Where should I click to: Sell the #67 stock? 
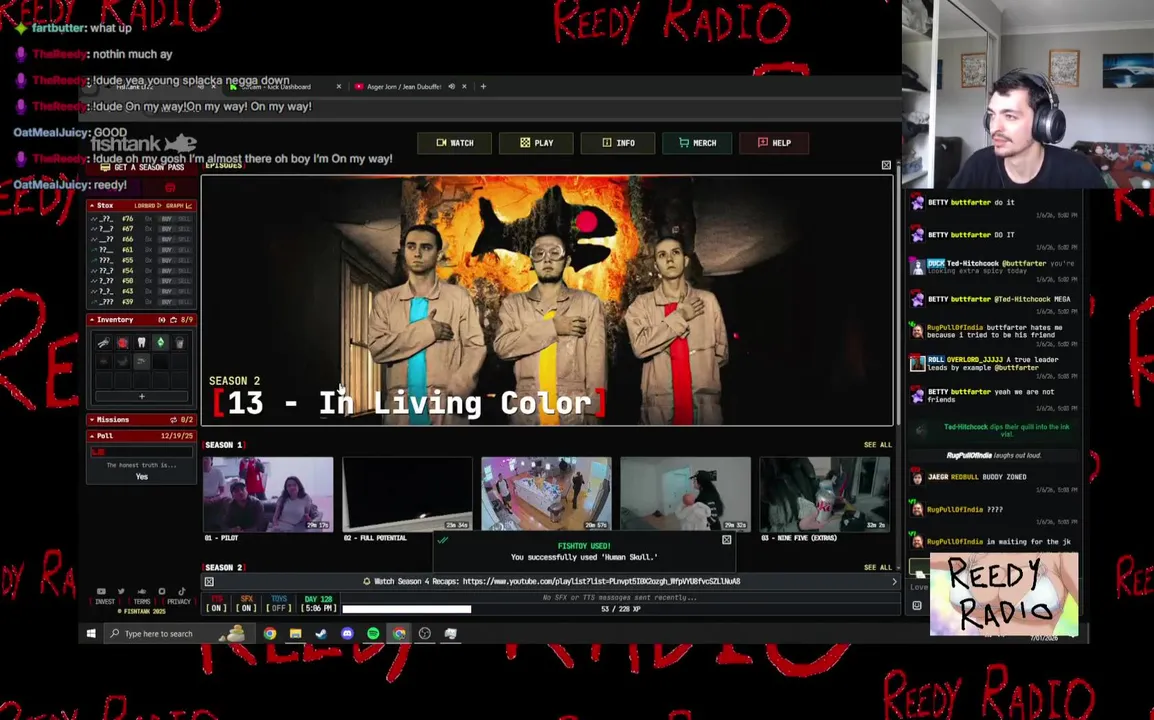[184, 229]
